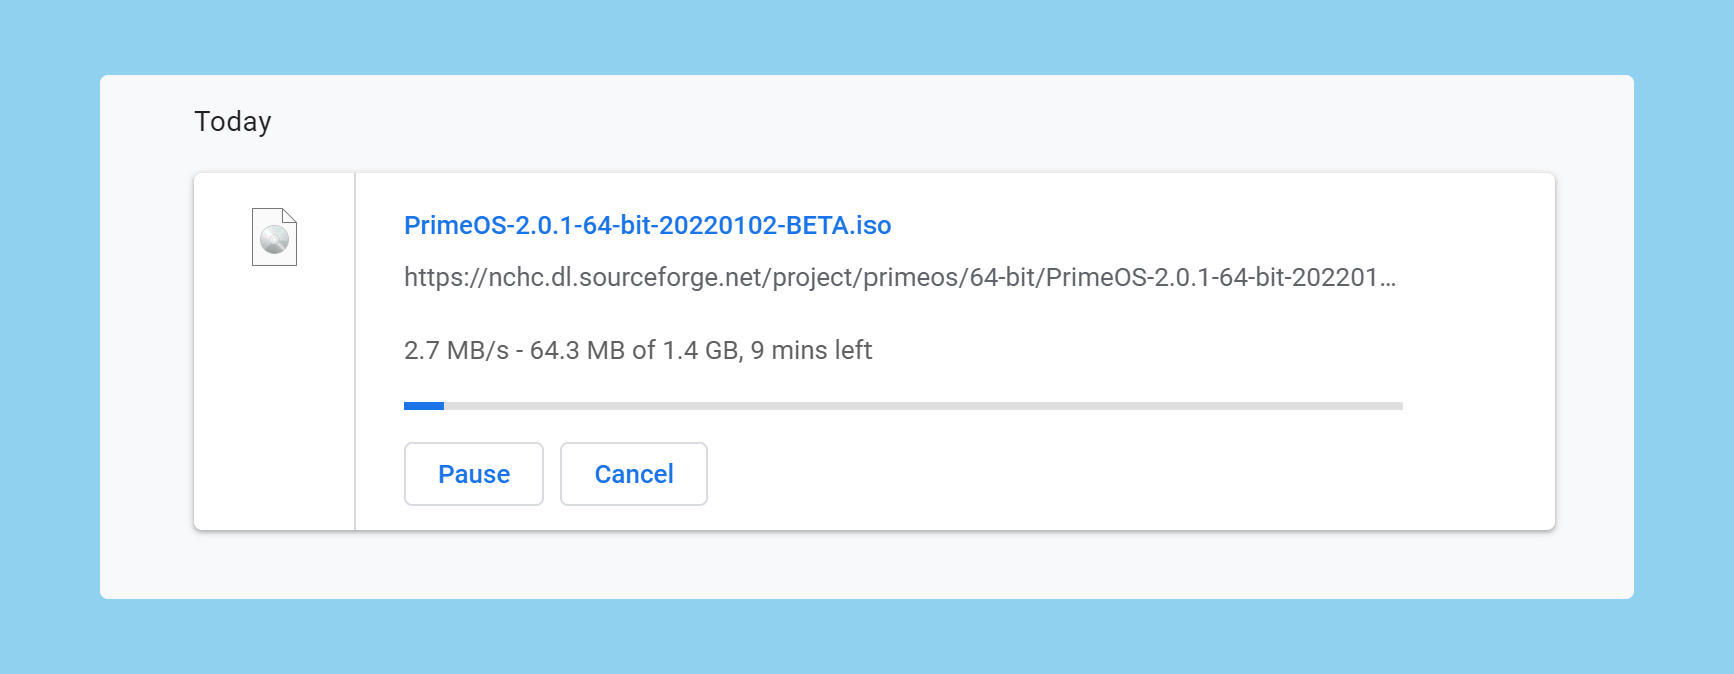Click the blank icon column below file icon

pyautogui.click(x=274, y=400)
